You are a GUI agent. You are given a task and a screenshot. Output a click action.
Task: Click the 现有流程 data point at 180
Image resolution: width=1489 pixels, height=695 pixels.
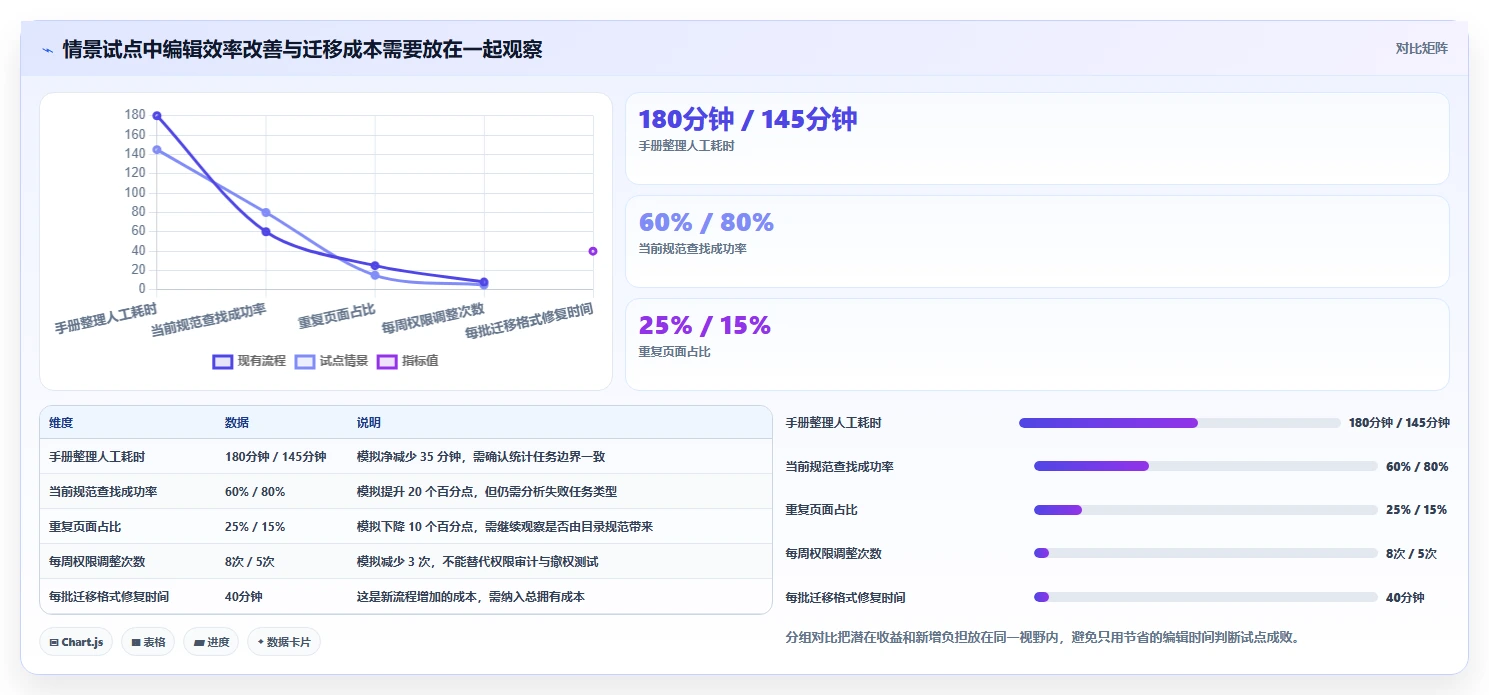[157, 116]
